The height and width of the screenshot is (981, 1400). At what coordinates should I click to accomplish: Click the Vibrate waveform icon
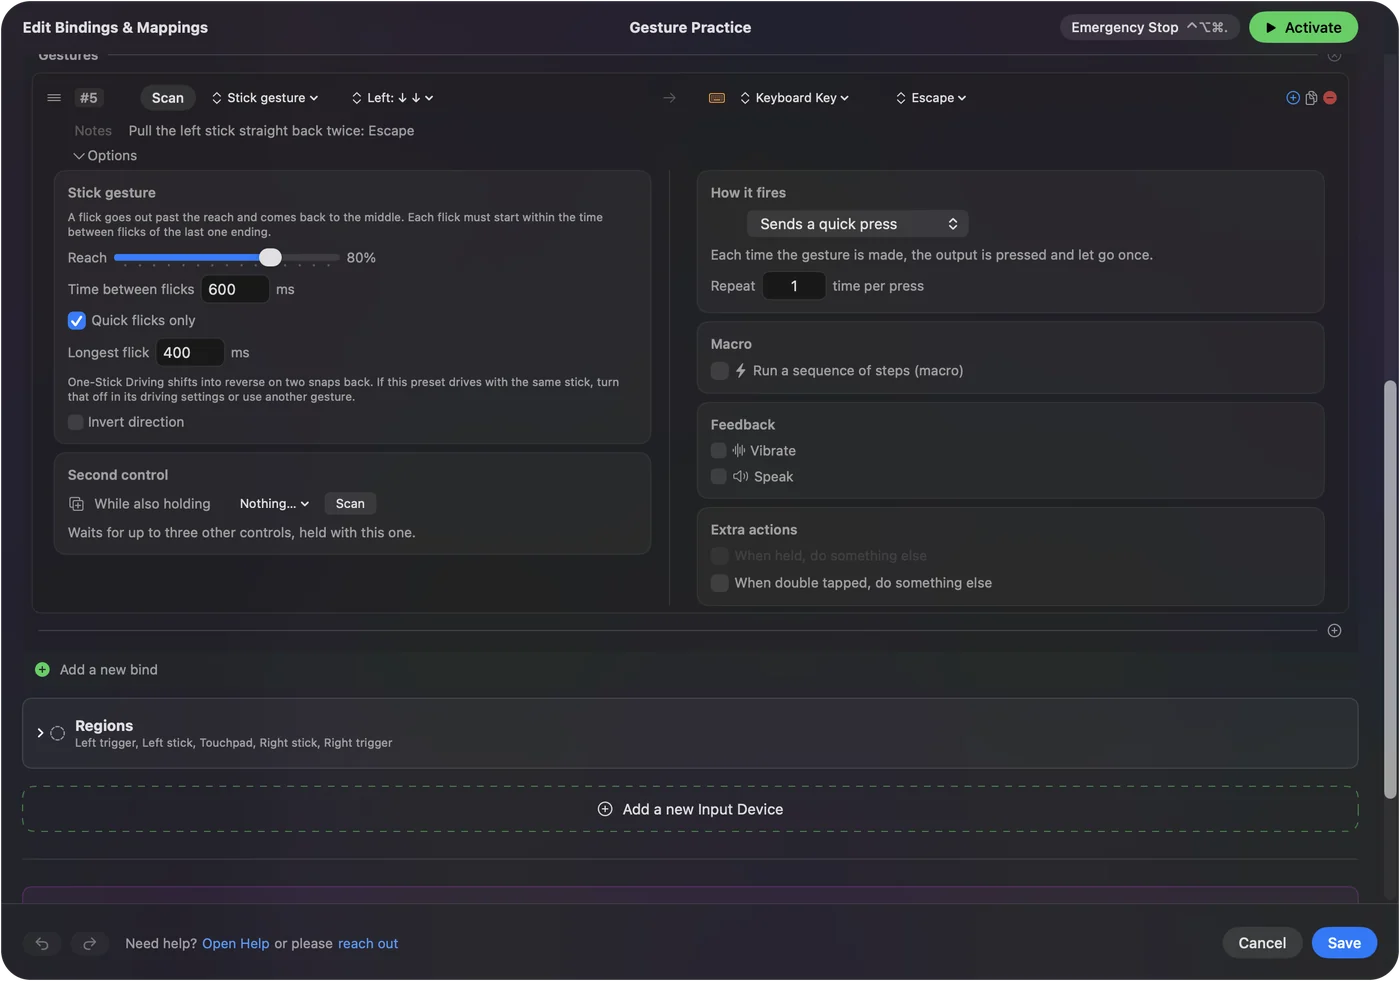pos(739,451)
